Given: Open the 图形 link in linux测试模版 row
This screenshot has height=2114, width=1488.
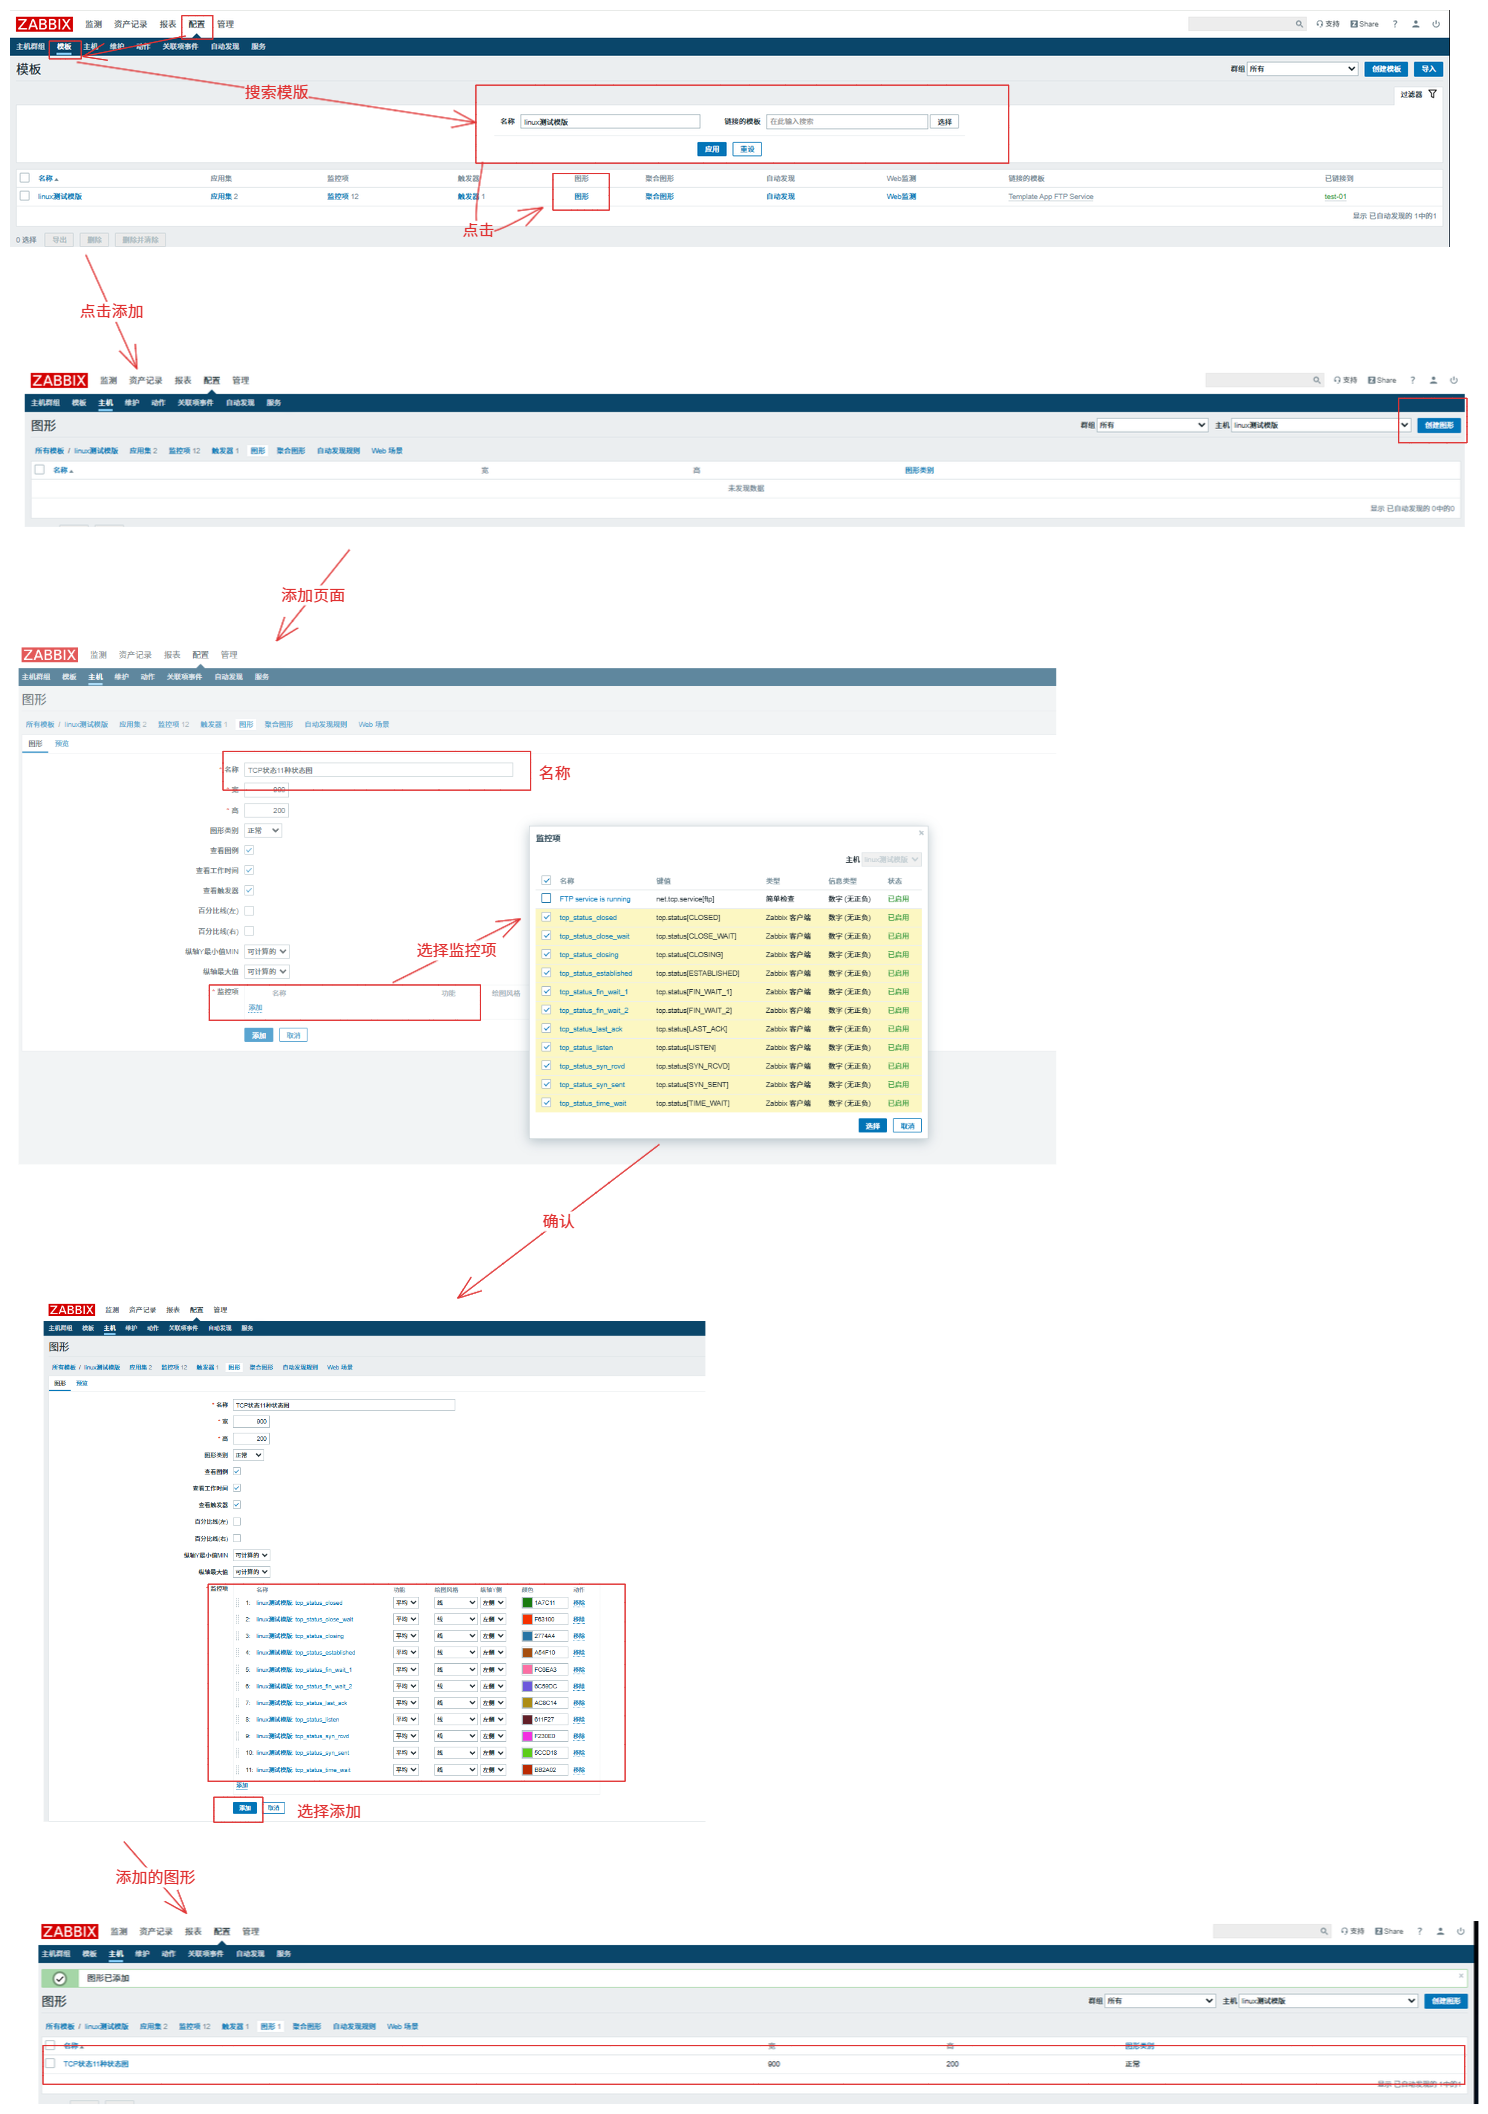Looking at the screenshot, I should coord(581,197).
